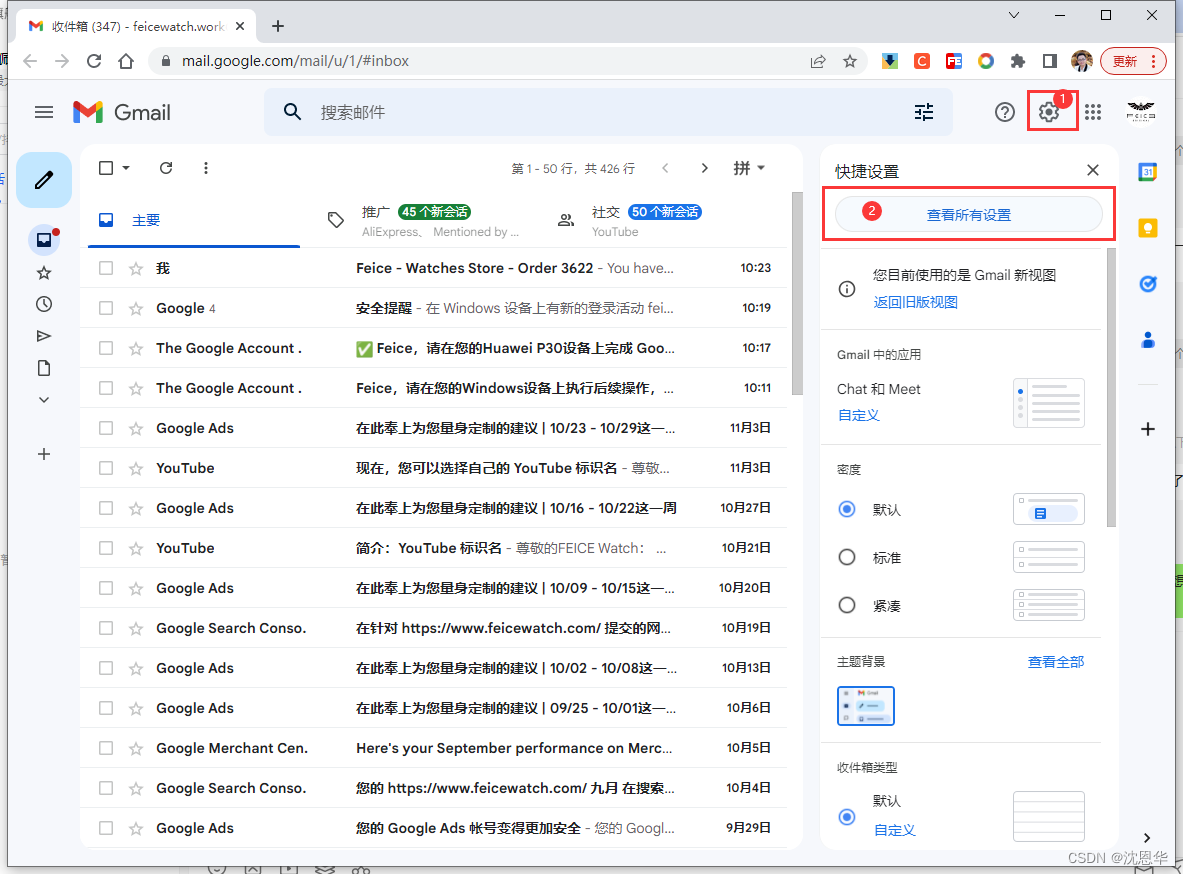Open Sent mail arrow sidebar icon
Viewport: 1183px width, 874px height.
[x=44, y=336]
